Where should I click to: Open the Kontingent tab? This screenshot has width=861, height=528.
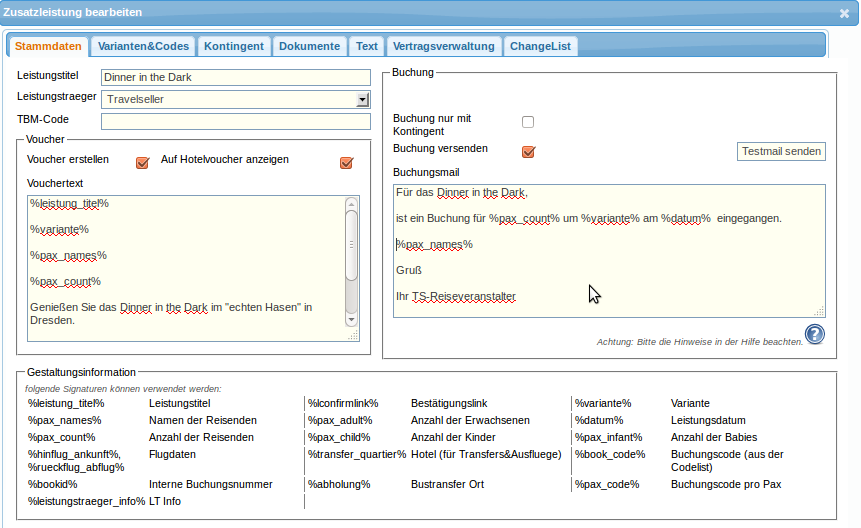click(x=233, y=46)
